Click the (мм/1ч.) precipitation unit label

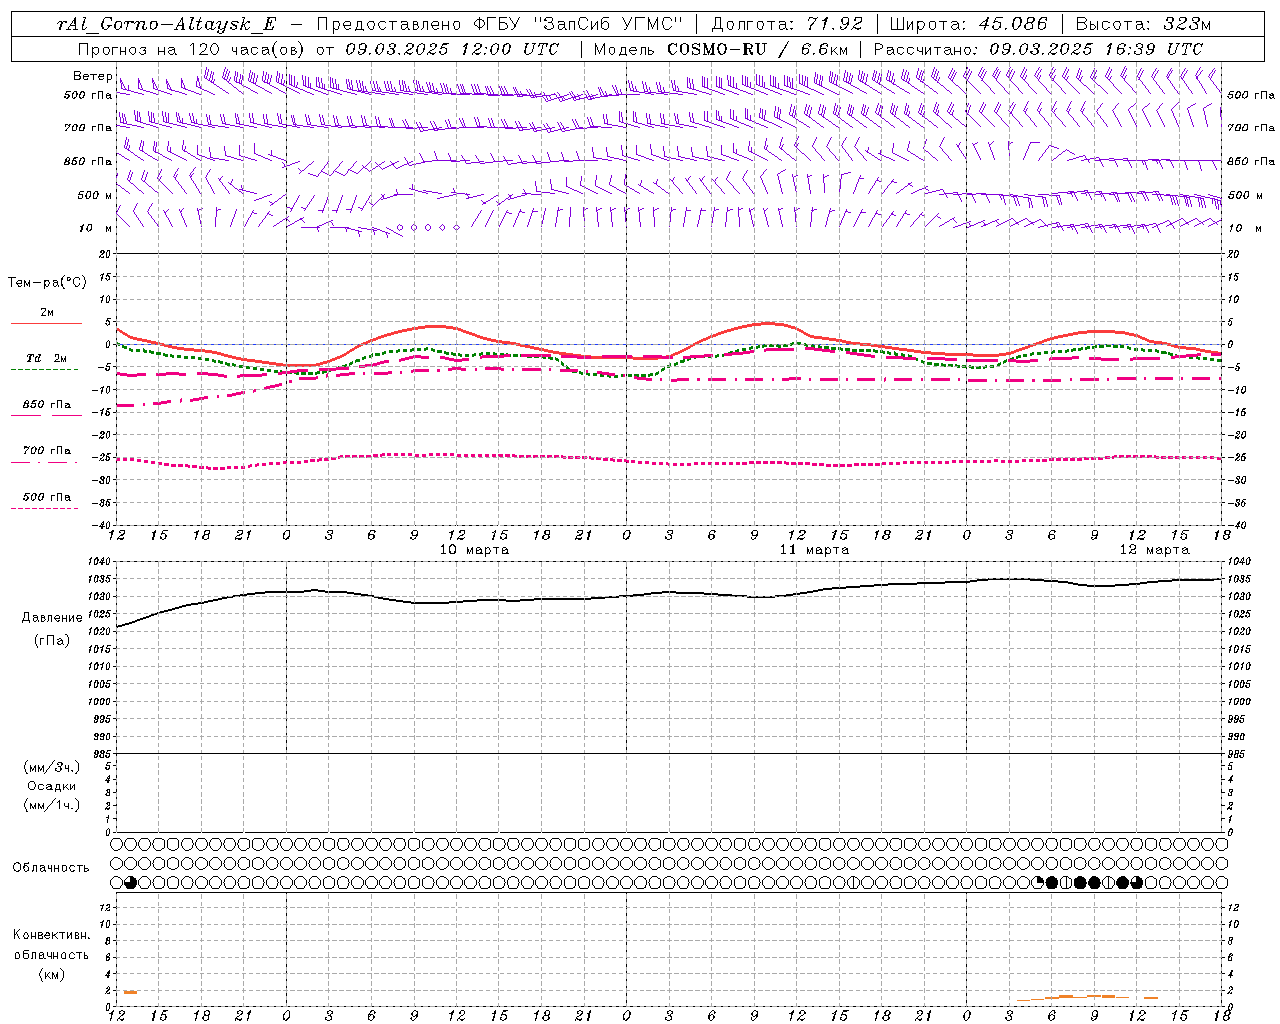pos(52,805)
